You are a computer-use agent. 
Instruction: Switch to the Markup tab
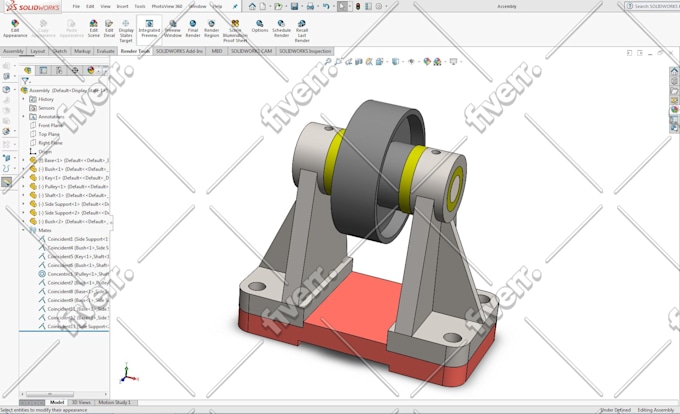[82, 51]
